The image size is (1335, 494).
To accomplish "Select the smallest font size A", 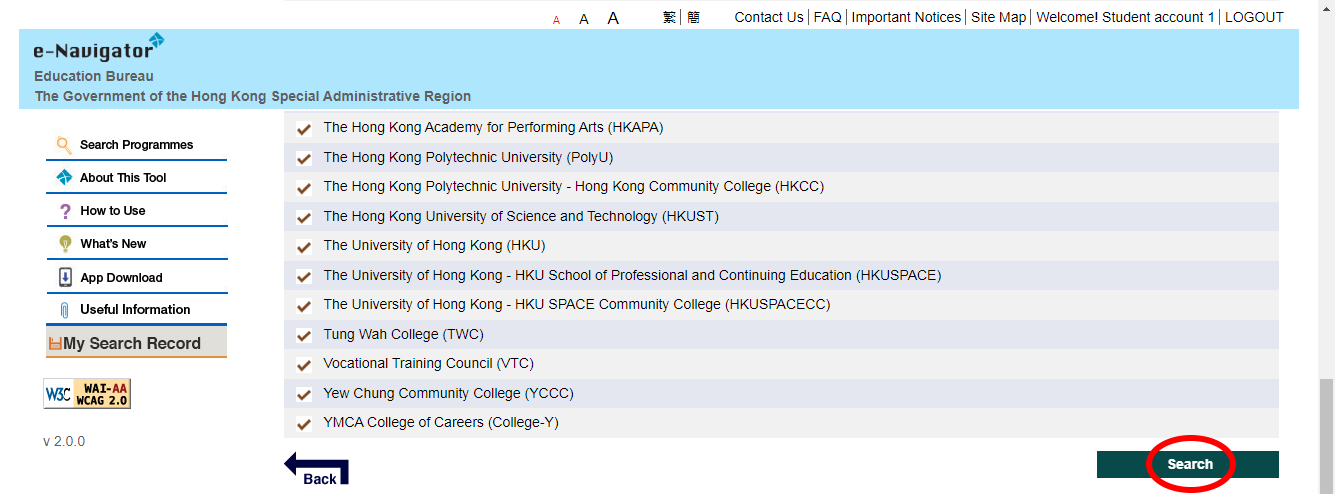I will (x=557, y=19).
